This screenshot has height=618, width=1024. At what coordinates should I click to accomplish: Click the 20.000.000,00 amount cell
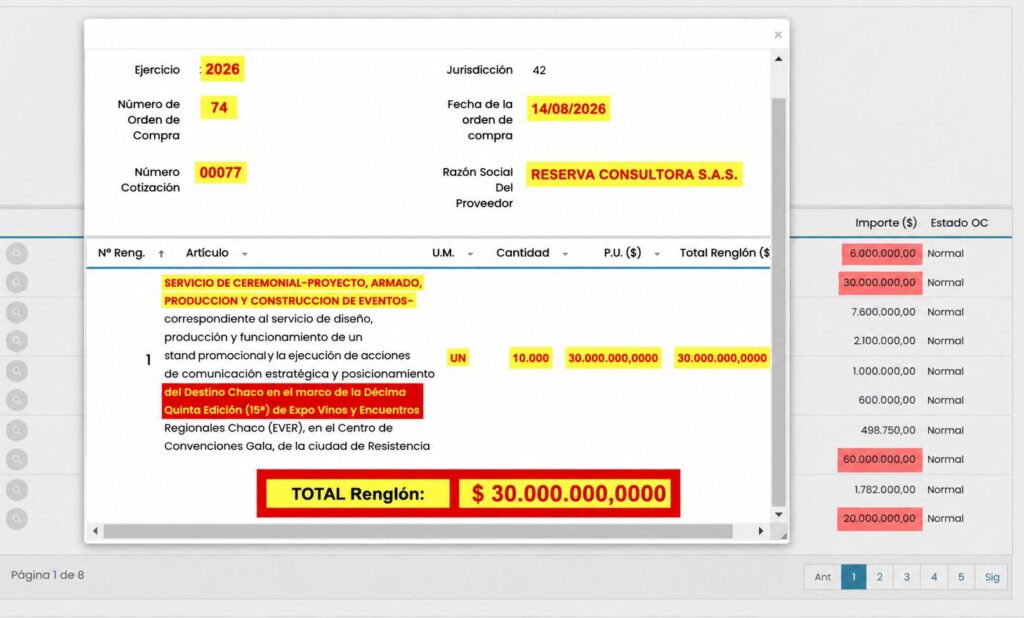pos(880,519)
